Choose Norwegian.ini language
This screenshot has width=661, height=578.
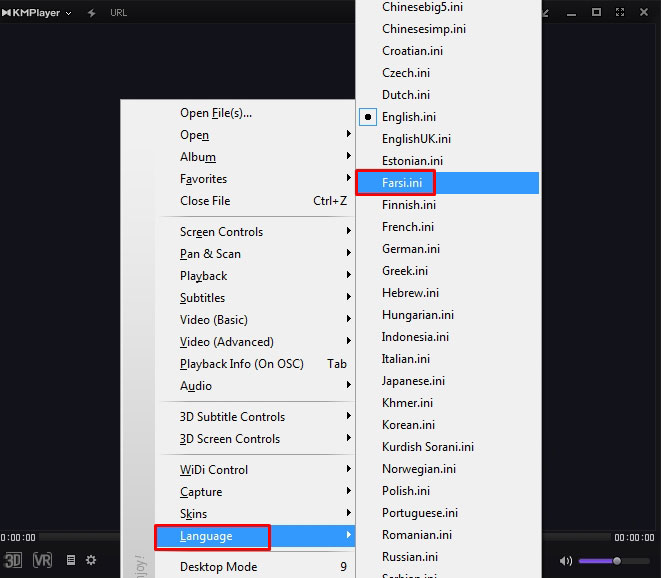[x=448, y=468]
